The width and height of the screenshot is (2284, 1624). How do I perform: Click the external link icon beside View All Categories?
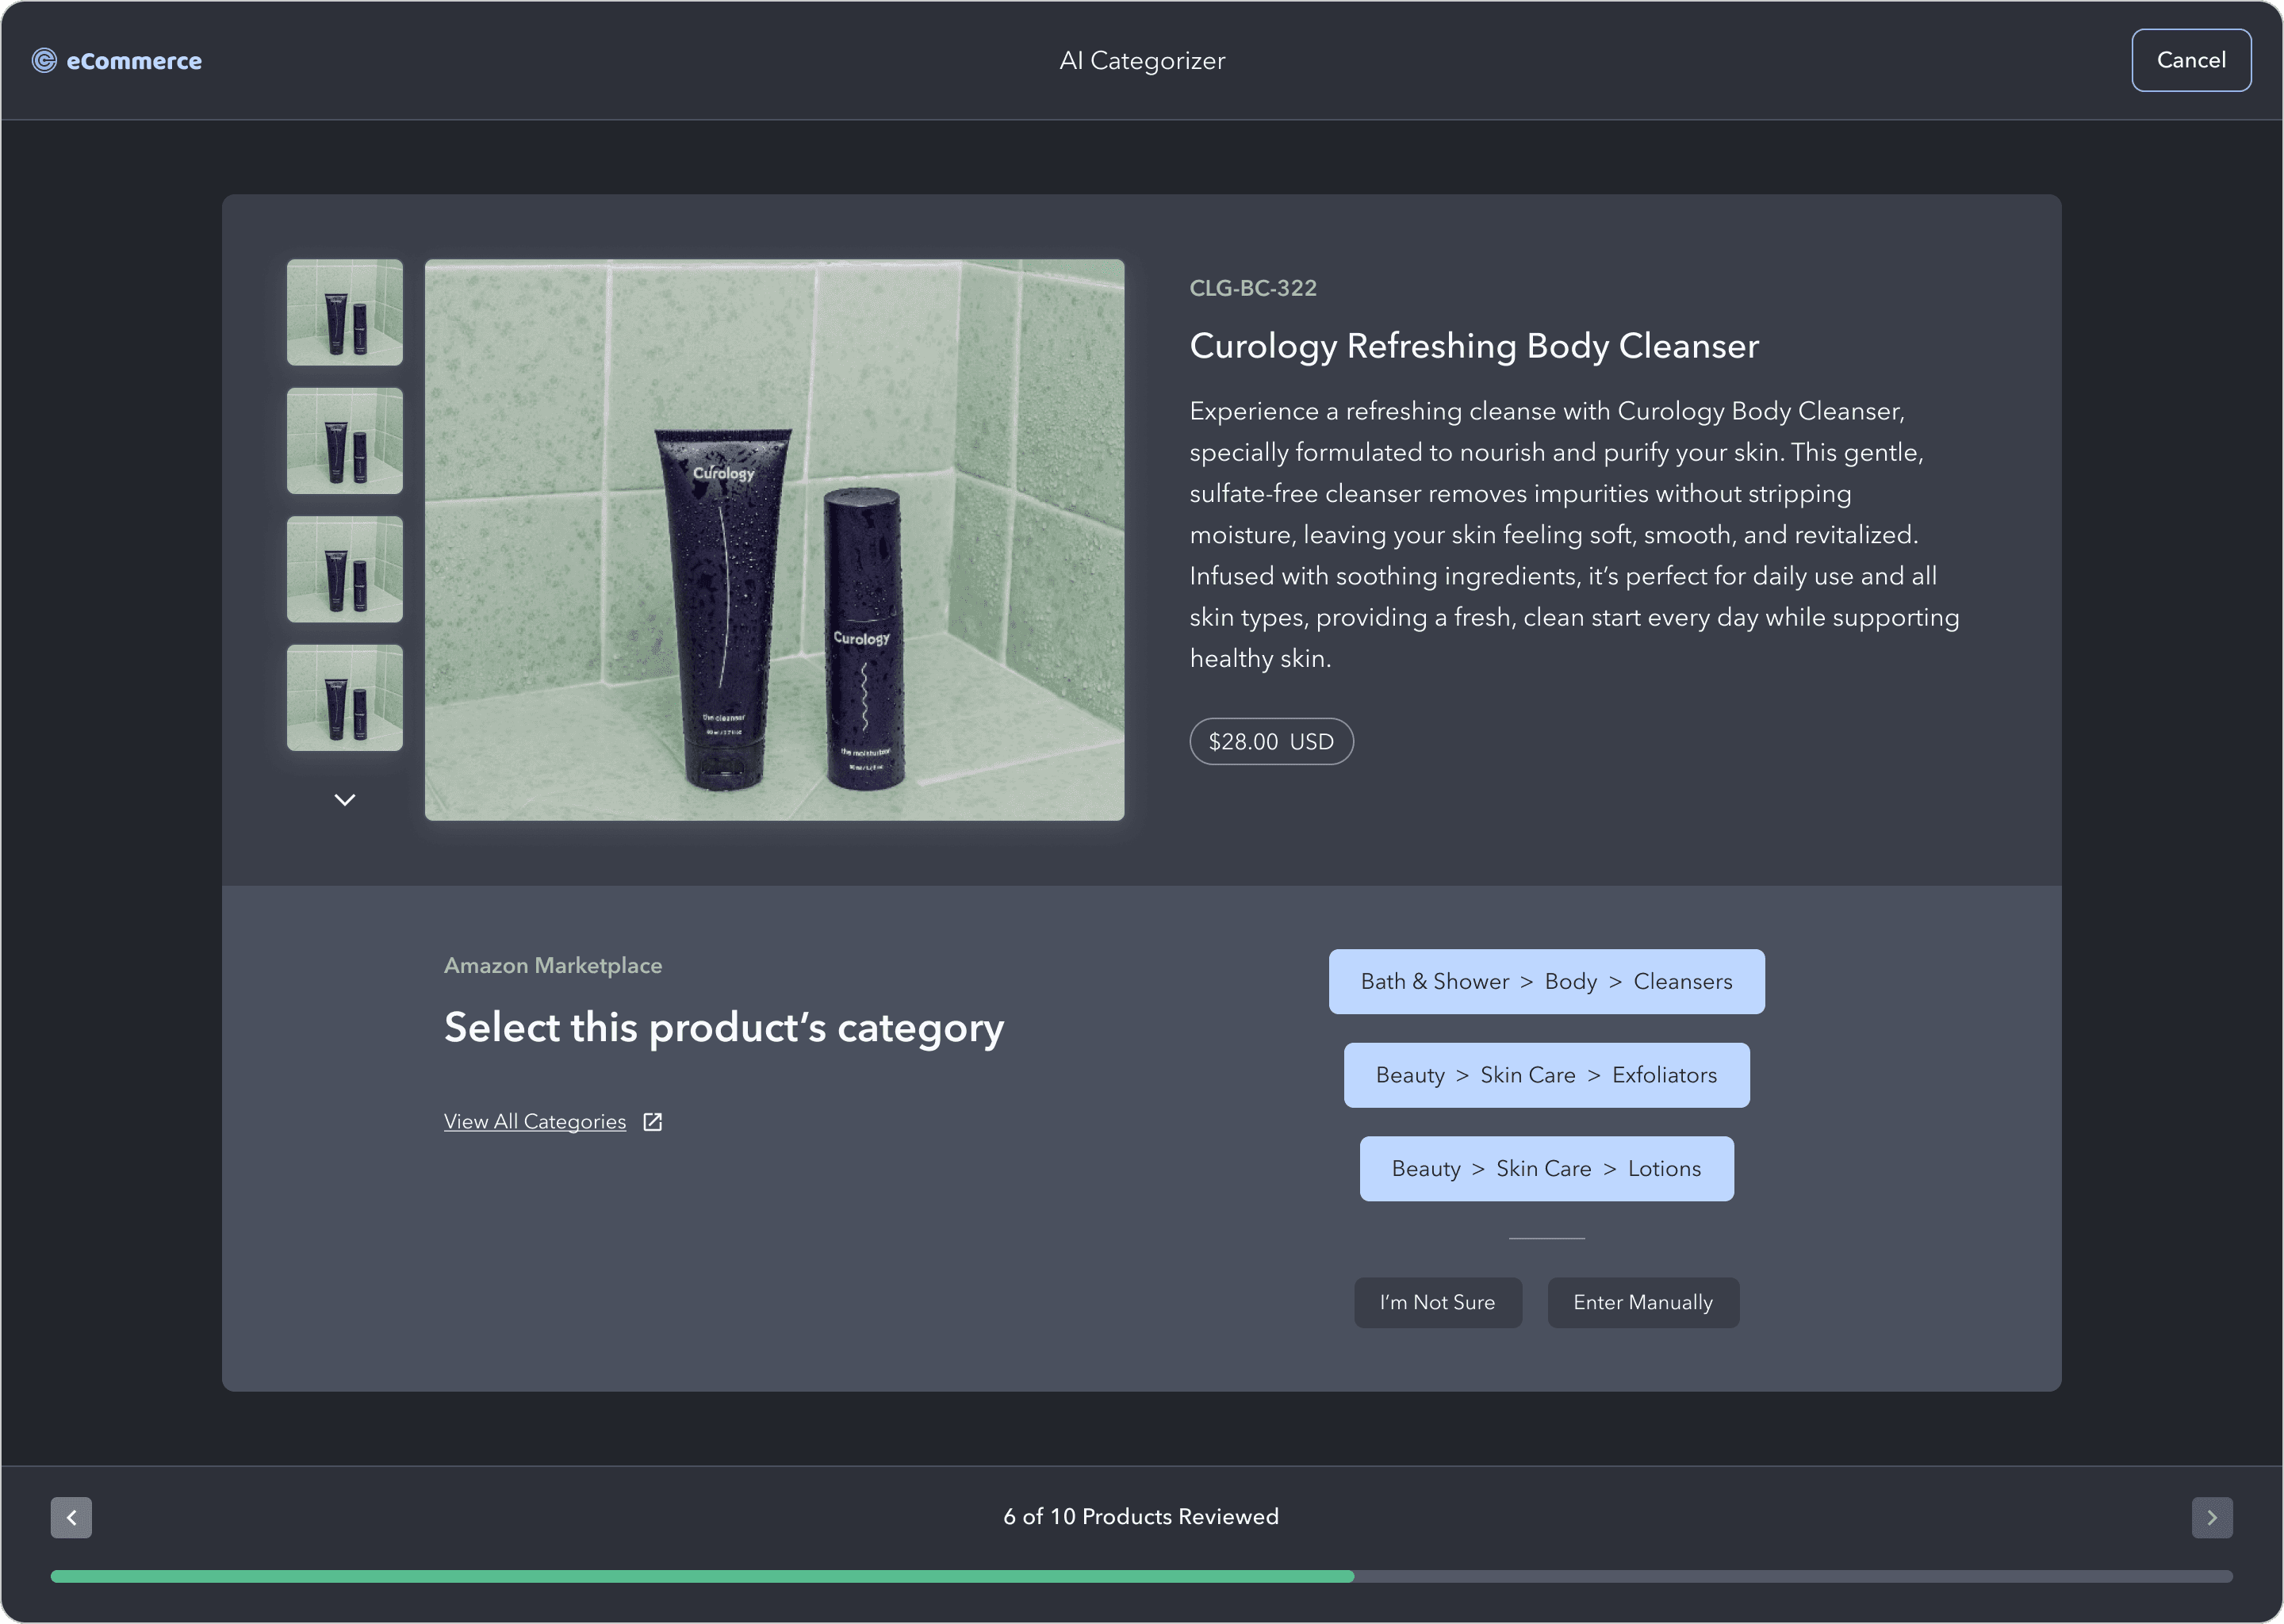click(x=653, y=1122)
